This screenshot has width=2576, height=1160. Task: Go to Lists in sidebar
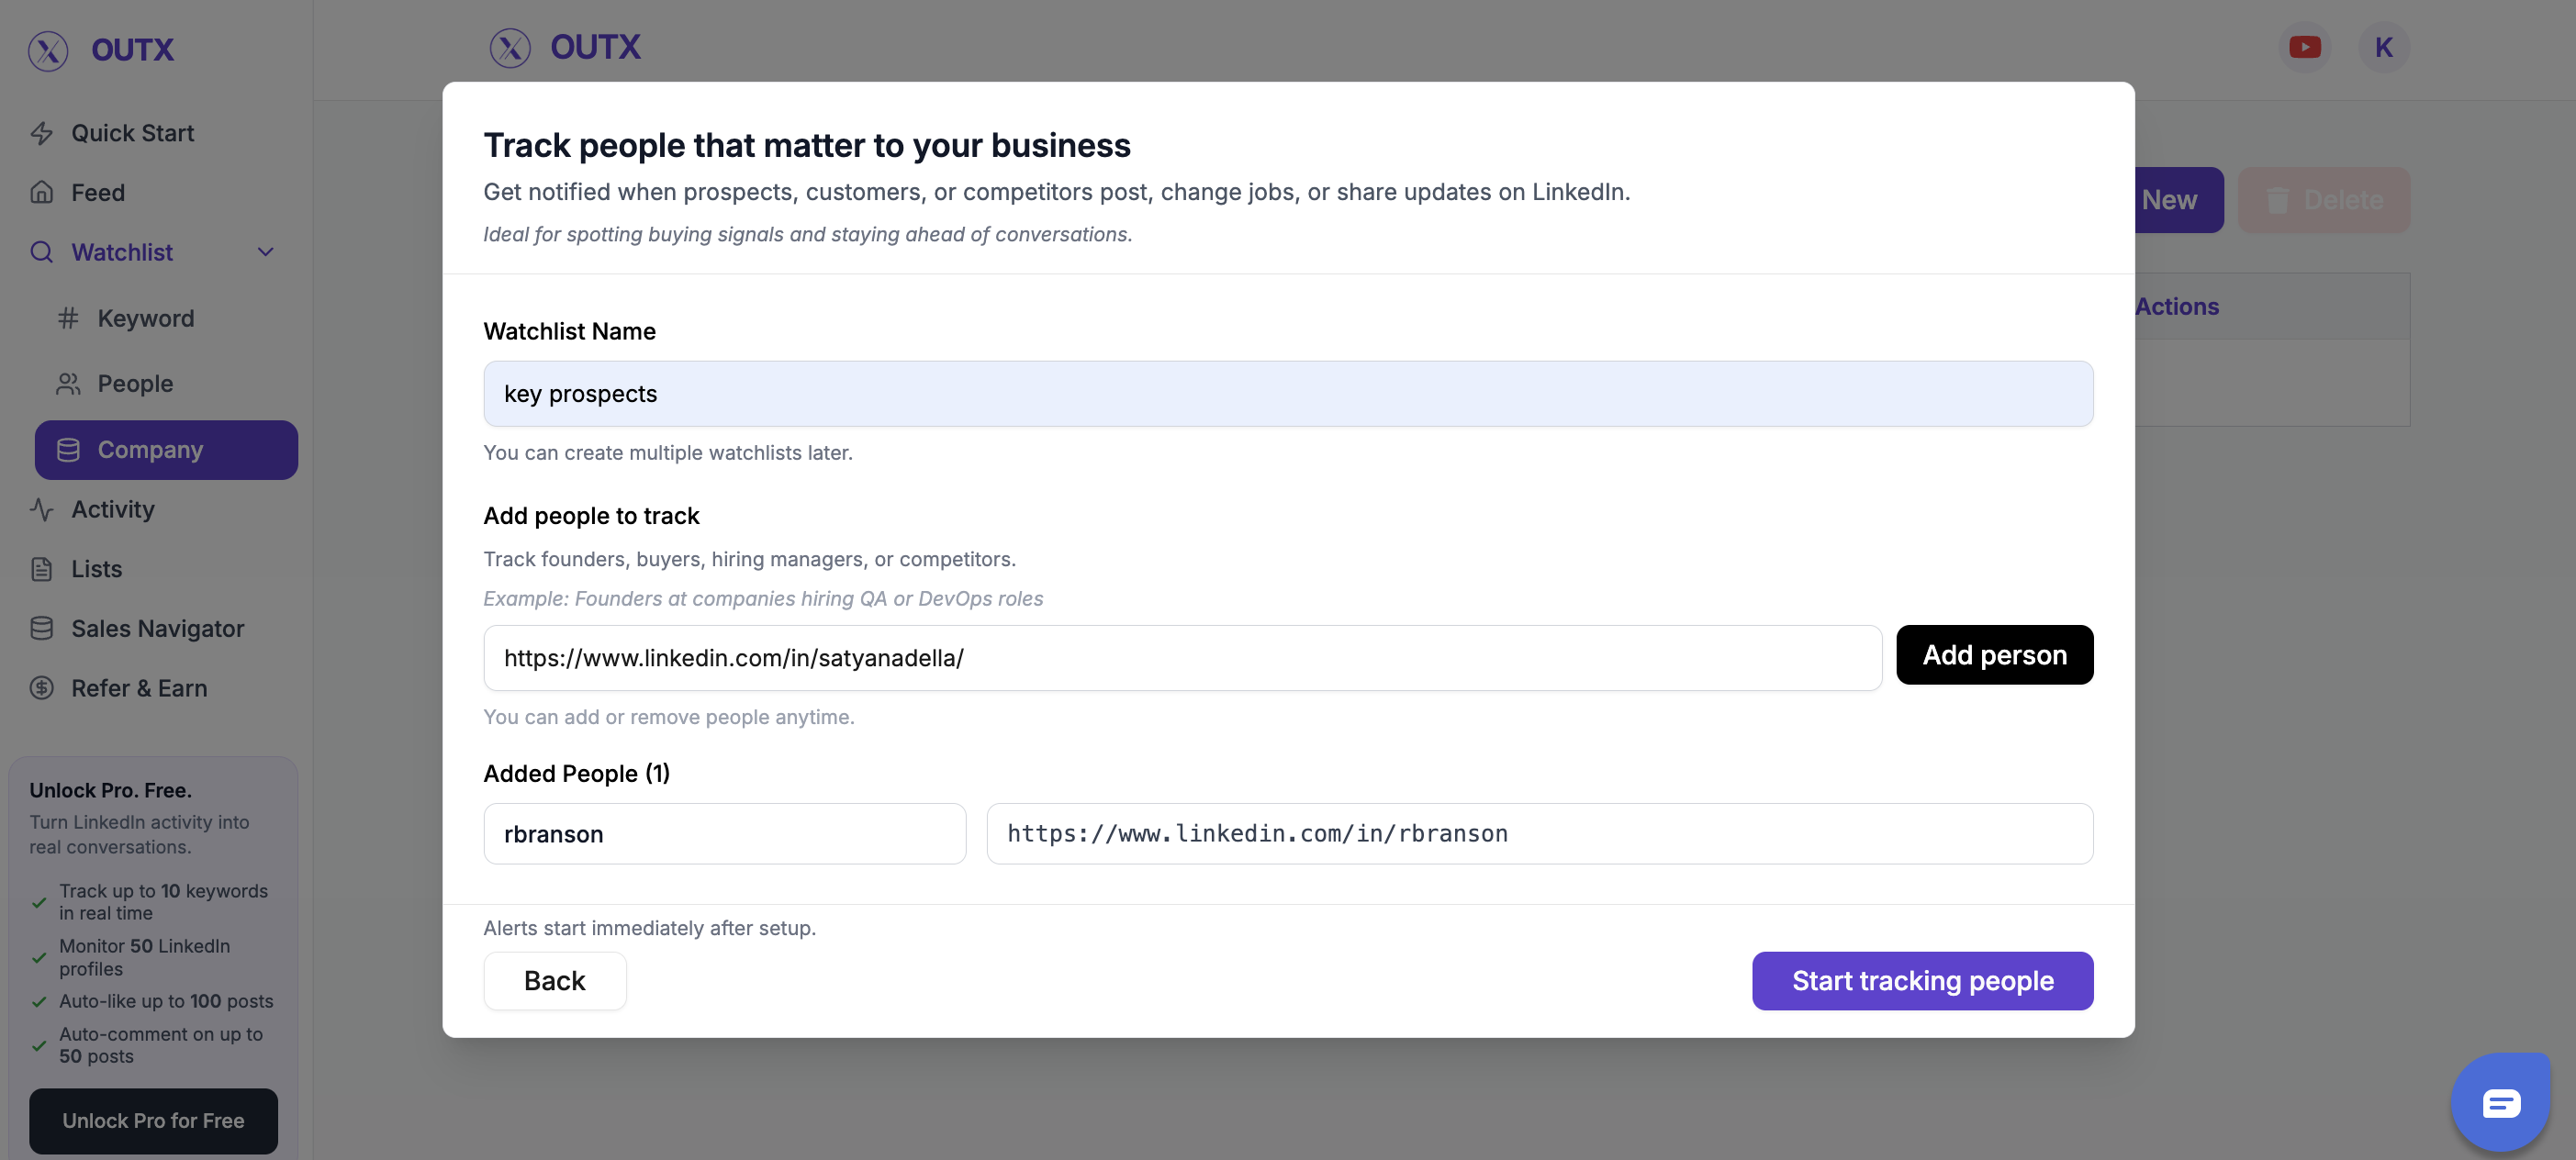96,569
